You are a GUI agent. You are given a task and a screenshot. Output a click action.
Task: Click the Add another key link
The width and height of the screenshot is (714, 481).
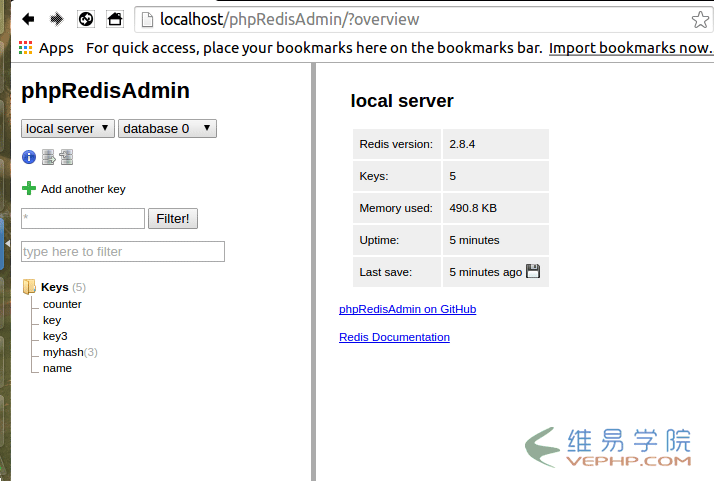(83, 189)
